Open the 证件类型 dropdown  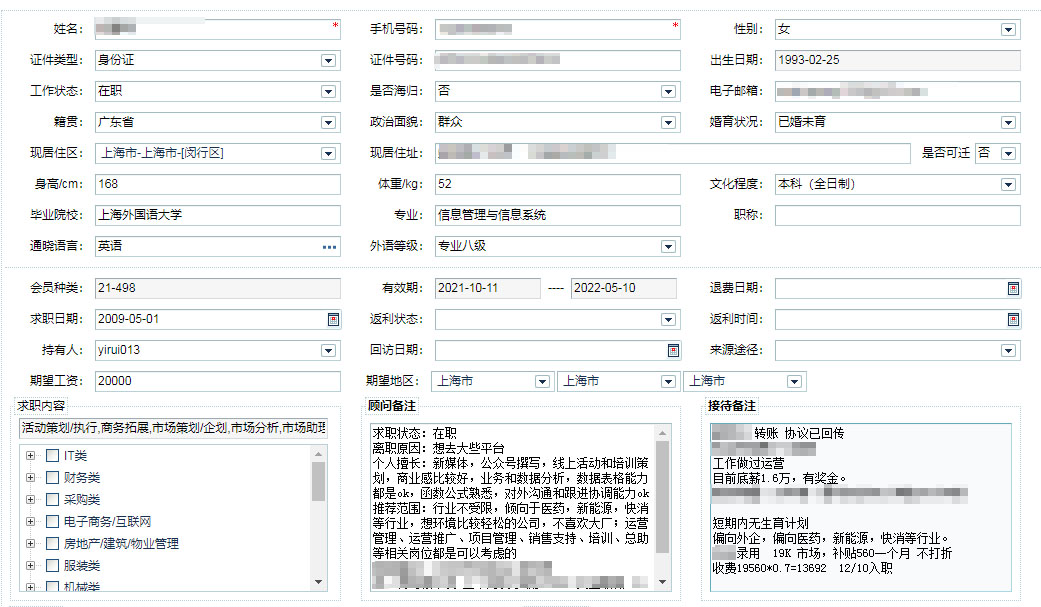click(328, 60)
